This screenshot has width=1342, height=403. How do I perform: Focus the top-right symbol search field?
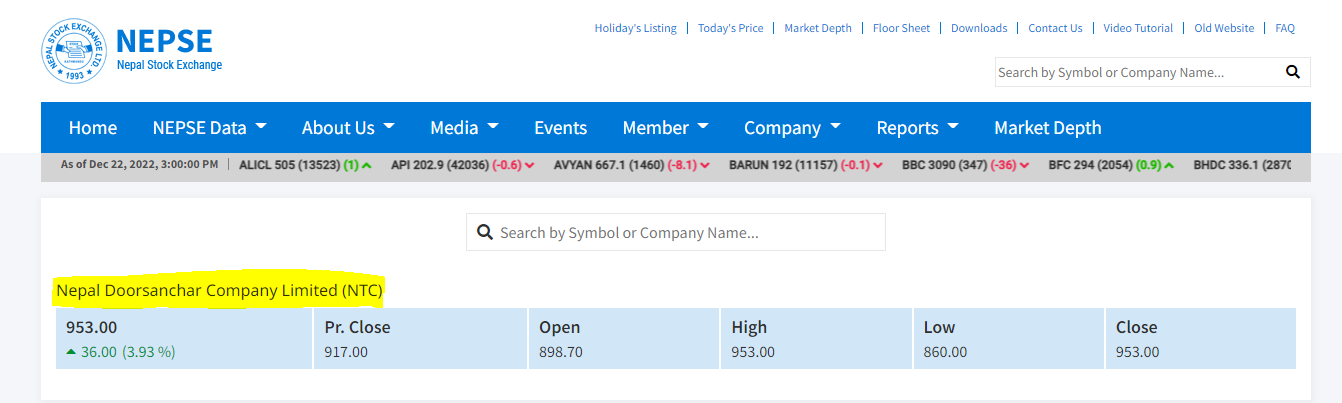pyautogui.click(x=1135, y=72)
